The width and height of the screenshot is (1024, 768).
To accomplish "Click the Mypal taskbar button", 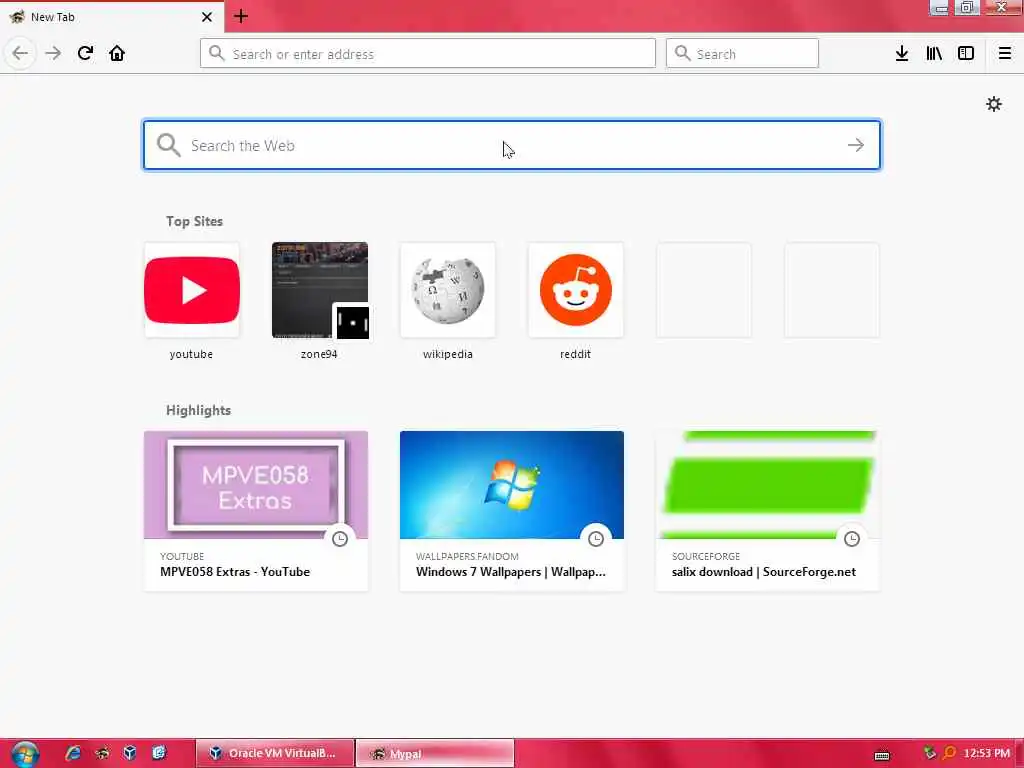I will 435,754.
